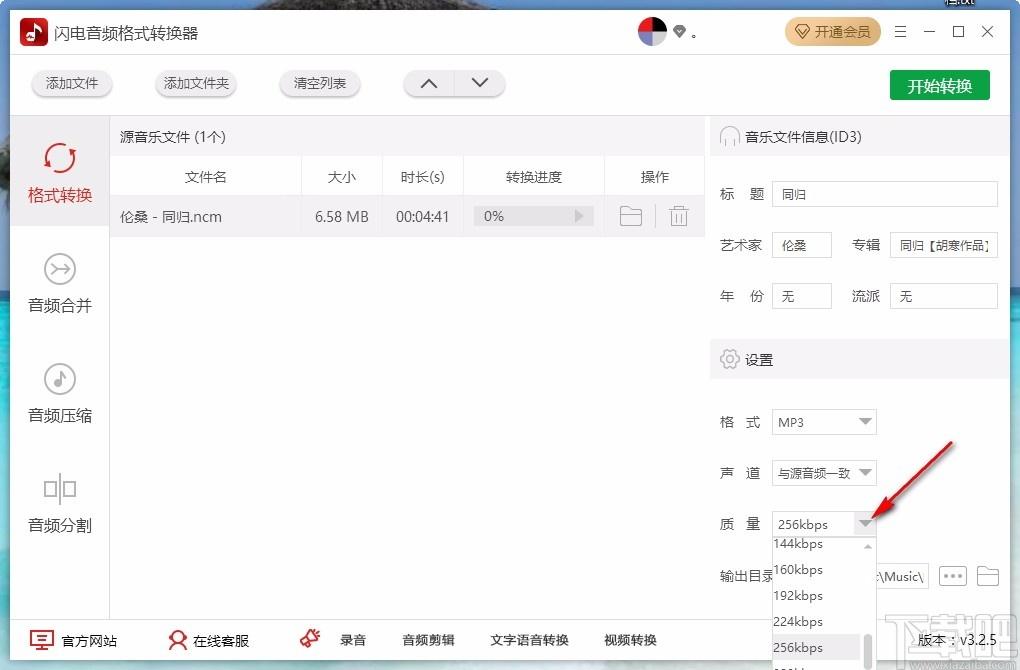Click the 年份 year field
1020x670 pixels.
[801, 296]
